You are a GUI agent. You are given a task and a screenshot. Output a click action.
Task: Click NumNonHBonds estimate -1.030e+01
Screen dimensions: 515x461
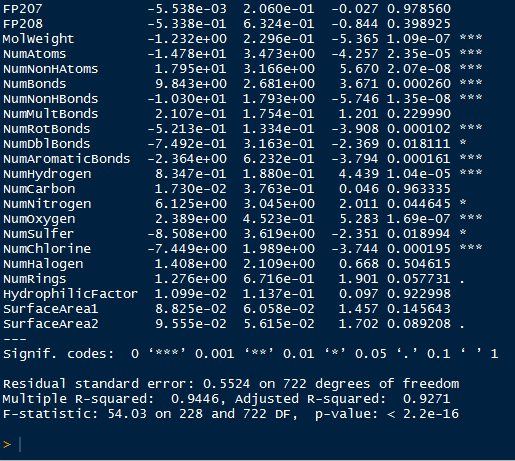coord(187,99)
